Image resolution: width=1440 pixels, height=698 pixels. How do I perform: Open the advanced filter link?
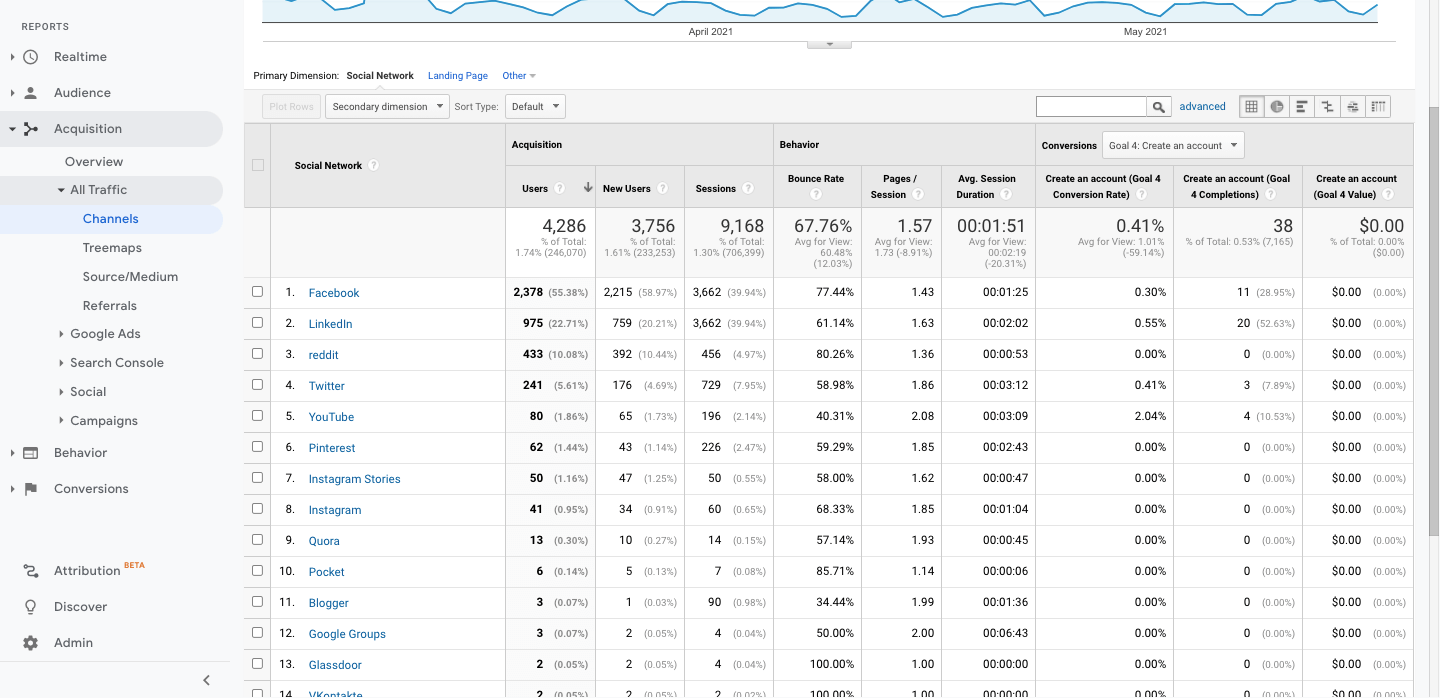[x=1202, y=107]
